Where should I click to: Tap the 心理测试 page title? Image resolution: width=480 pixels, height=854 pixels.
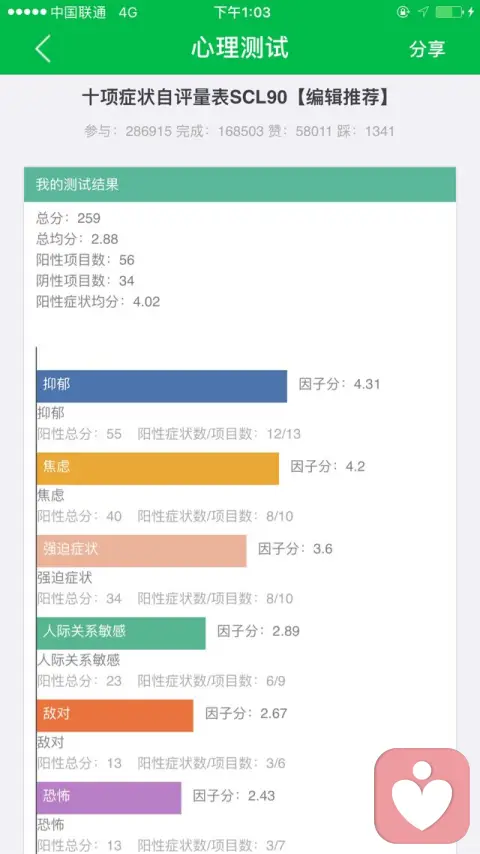pyautogui.click(x=240, y=48)
